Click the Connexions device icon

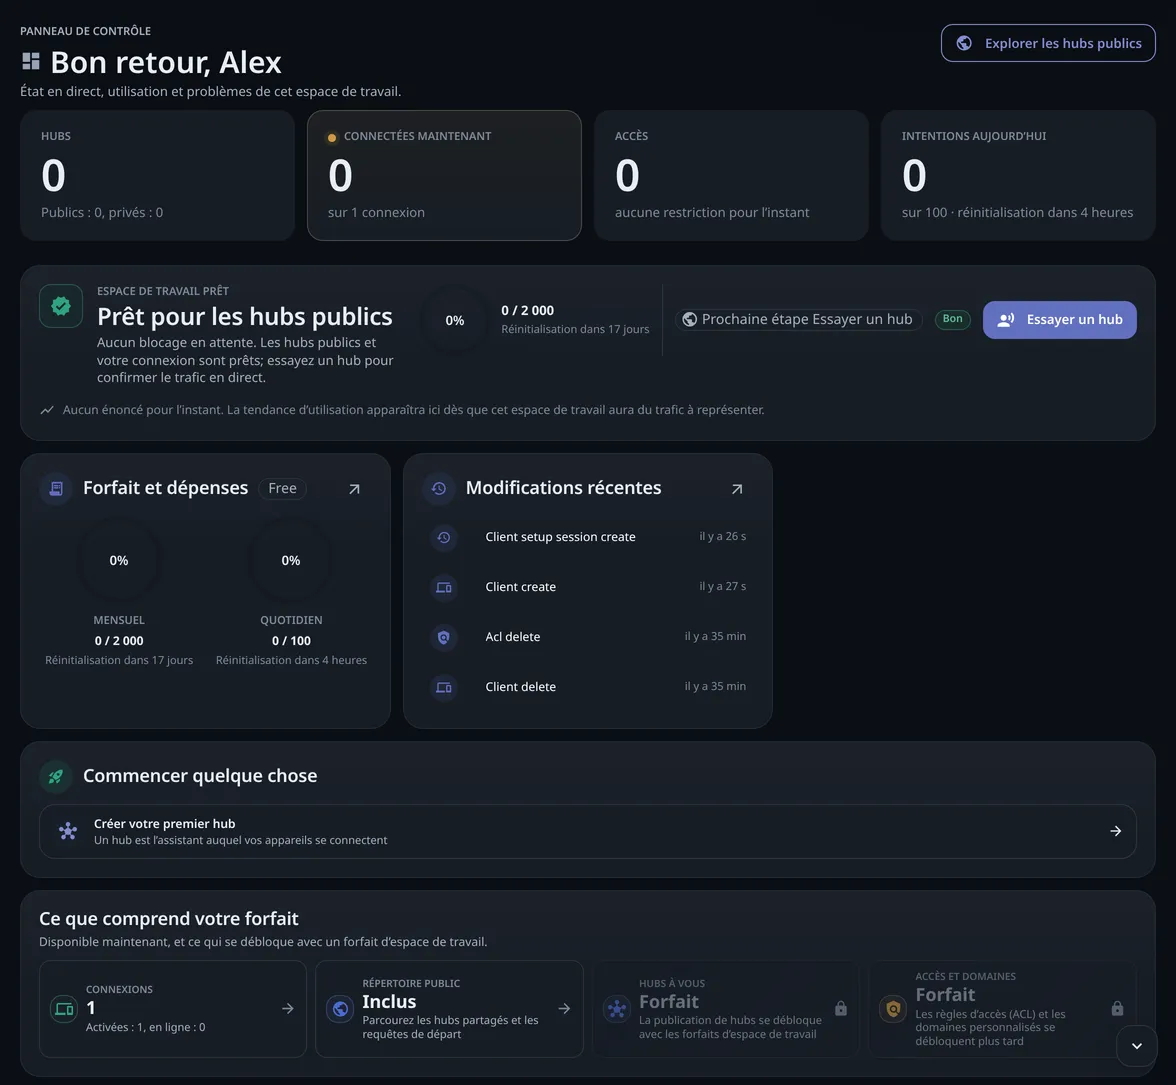coord(64,1009)
